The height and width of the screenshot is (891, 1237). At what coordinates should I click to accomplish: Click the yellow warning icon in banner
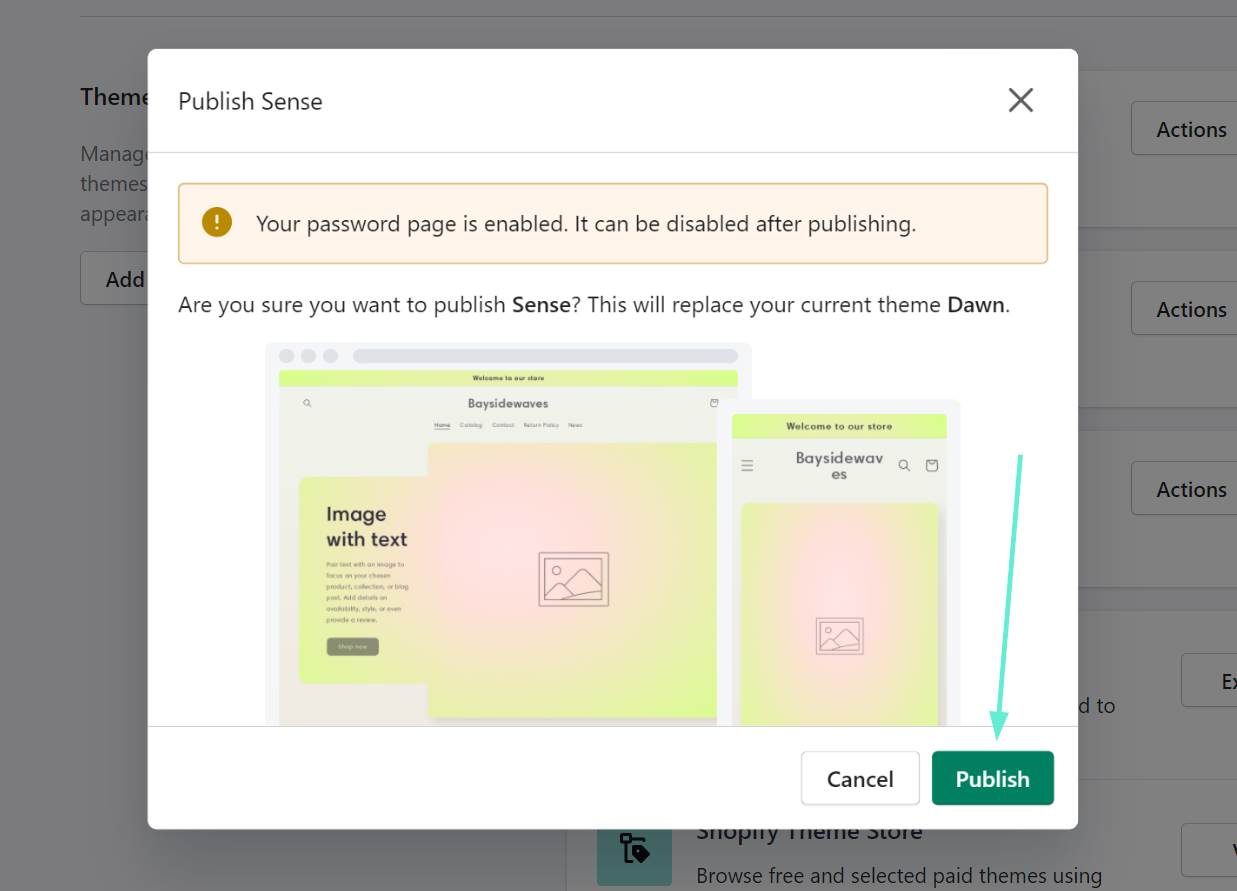(x=216, y=223)
